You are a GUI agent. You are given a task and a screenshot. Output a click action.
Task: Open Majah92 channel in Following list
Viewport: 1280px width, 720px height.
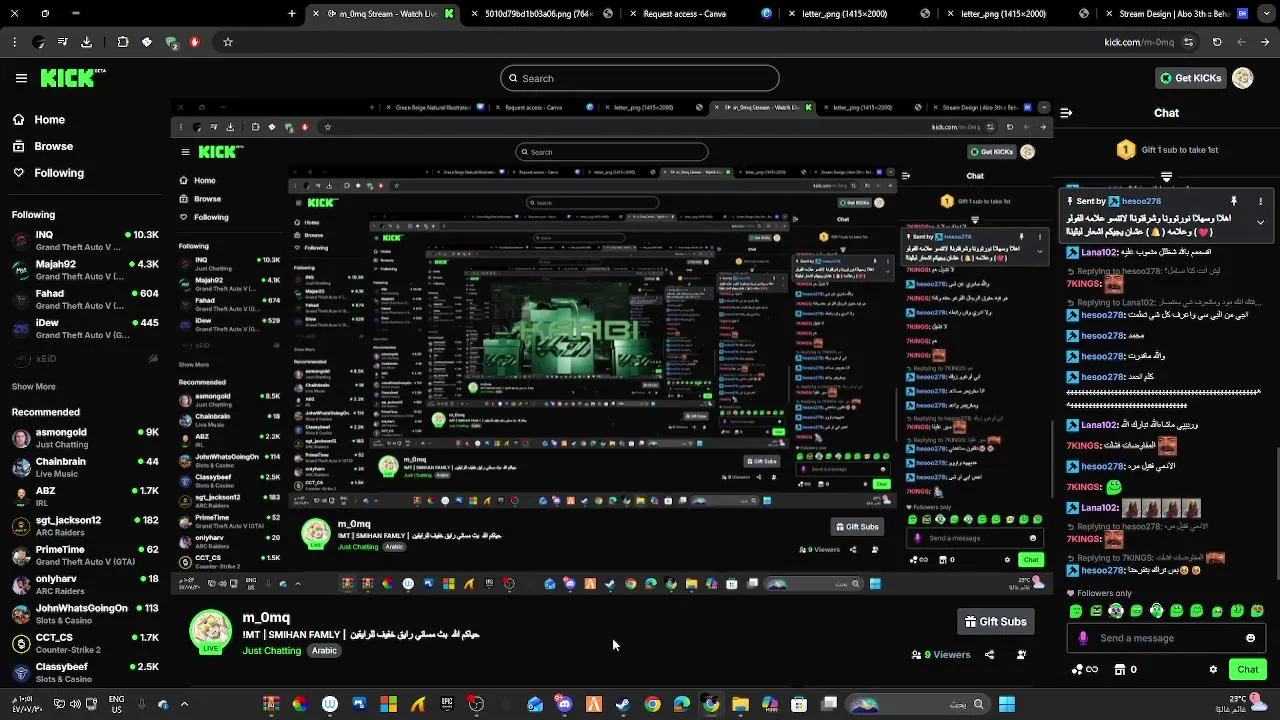coord(85,270)
